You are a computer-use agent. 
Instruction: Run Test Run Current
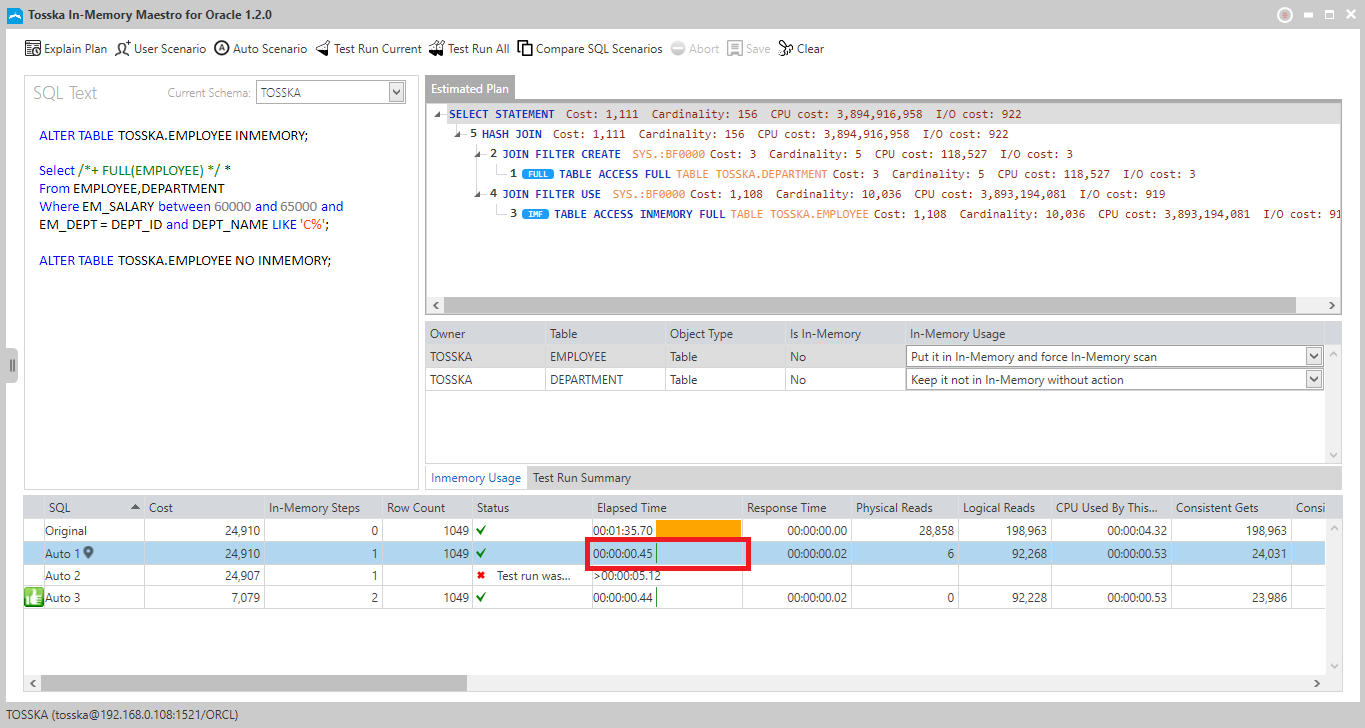368,48
